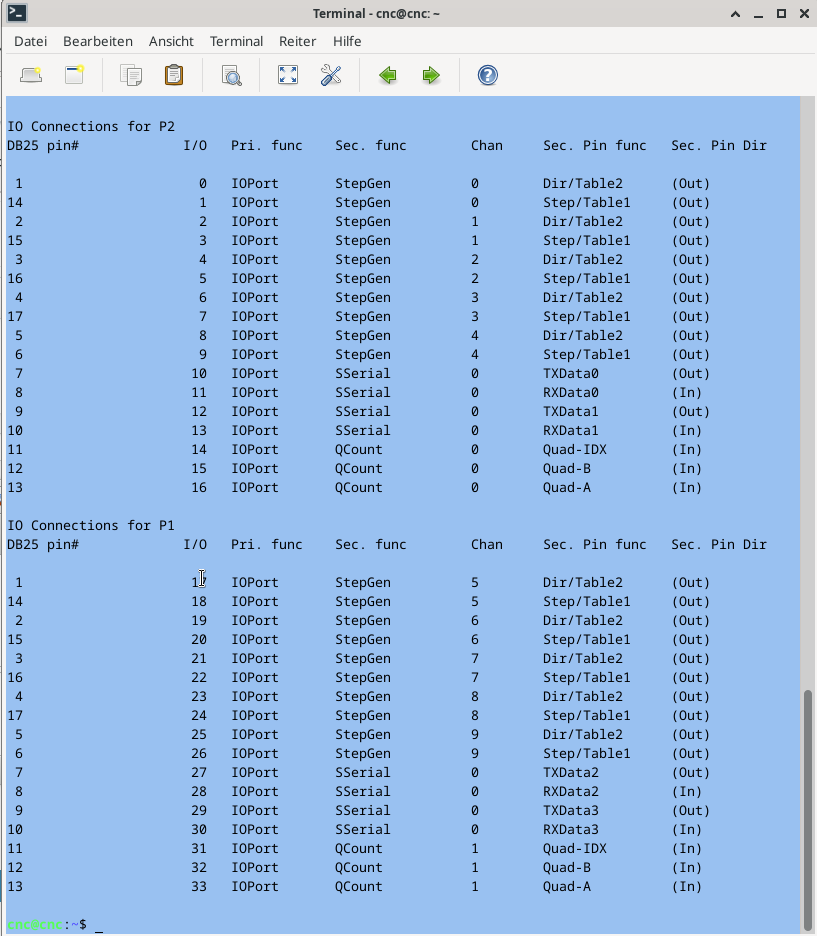Open a new terminal tab icon

[31, 75]
